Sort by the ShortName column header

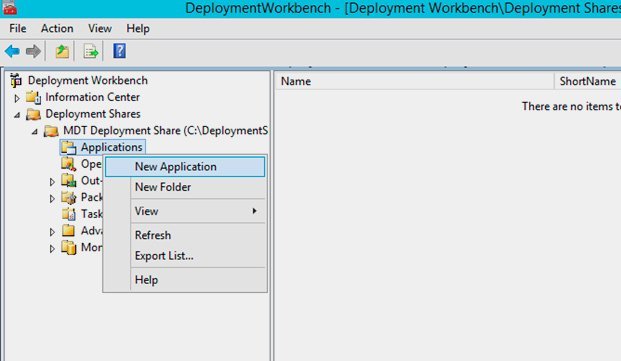click(588, 81)
